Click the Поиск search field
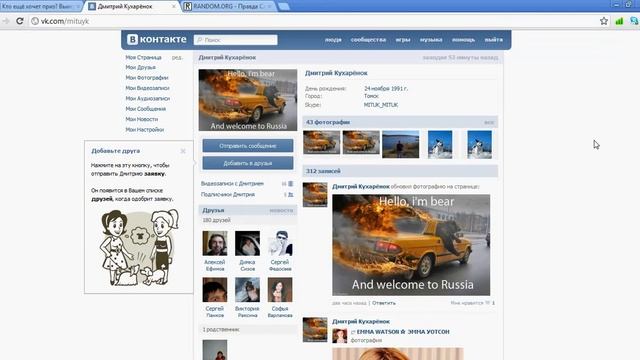Screen dimensions: 640x360 [x=236, y=40]
